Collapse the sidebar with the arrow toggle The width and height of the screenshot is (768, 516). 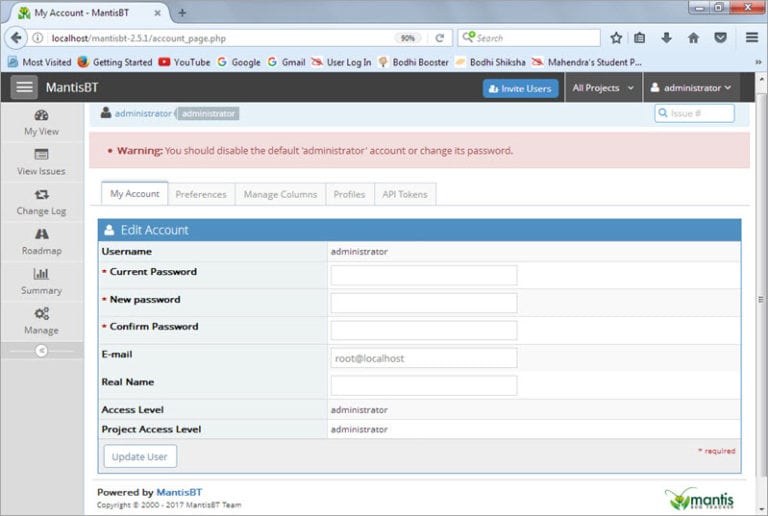coord(41,350)
